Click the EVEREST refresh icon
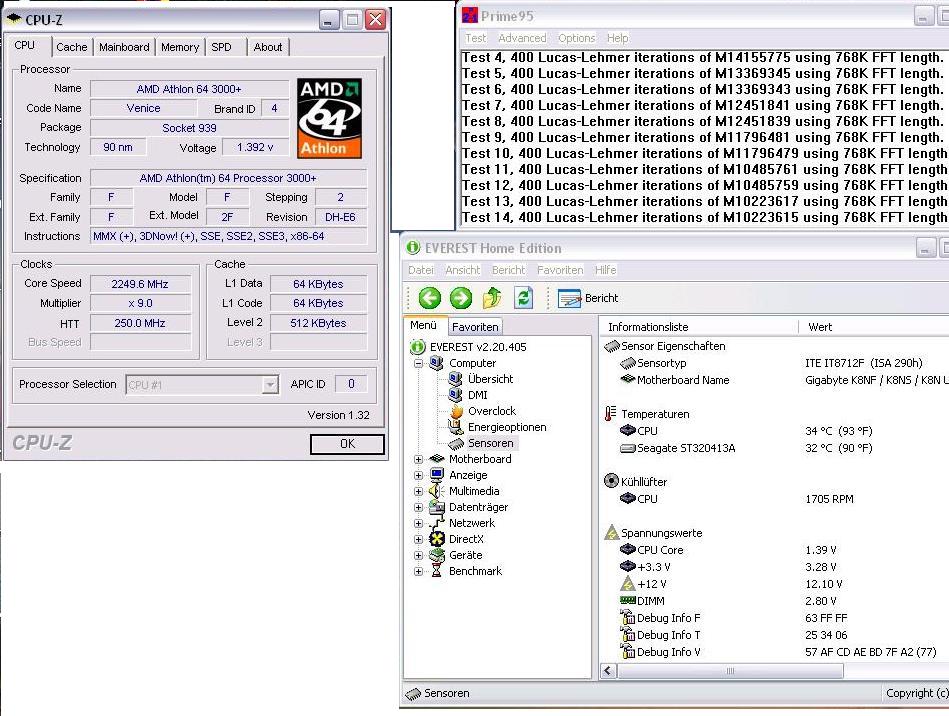The height and width of the screenshot is (716, 949). click(x=524, y=297)
